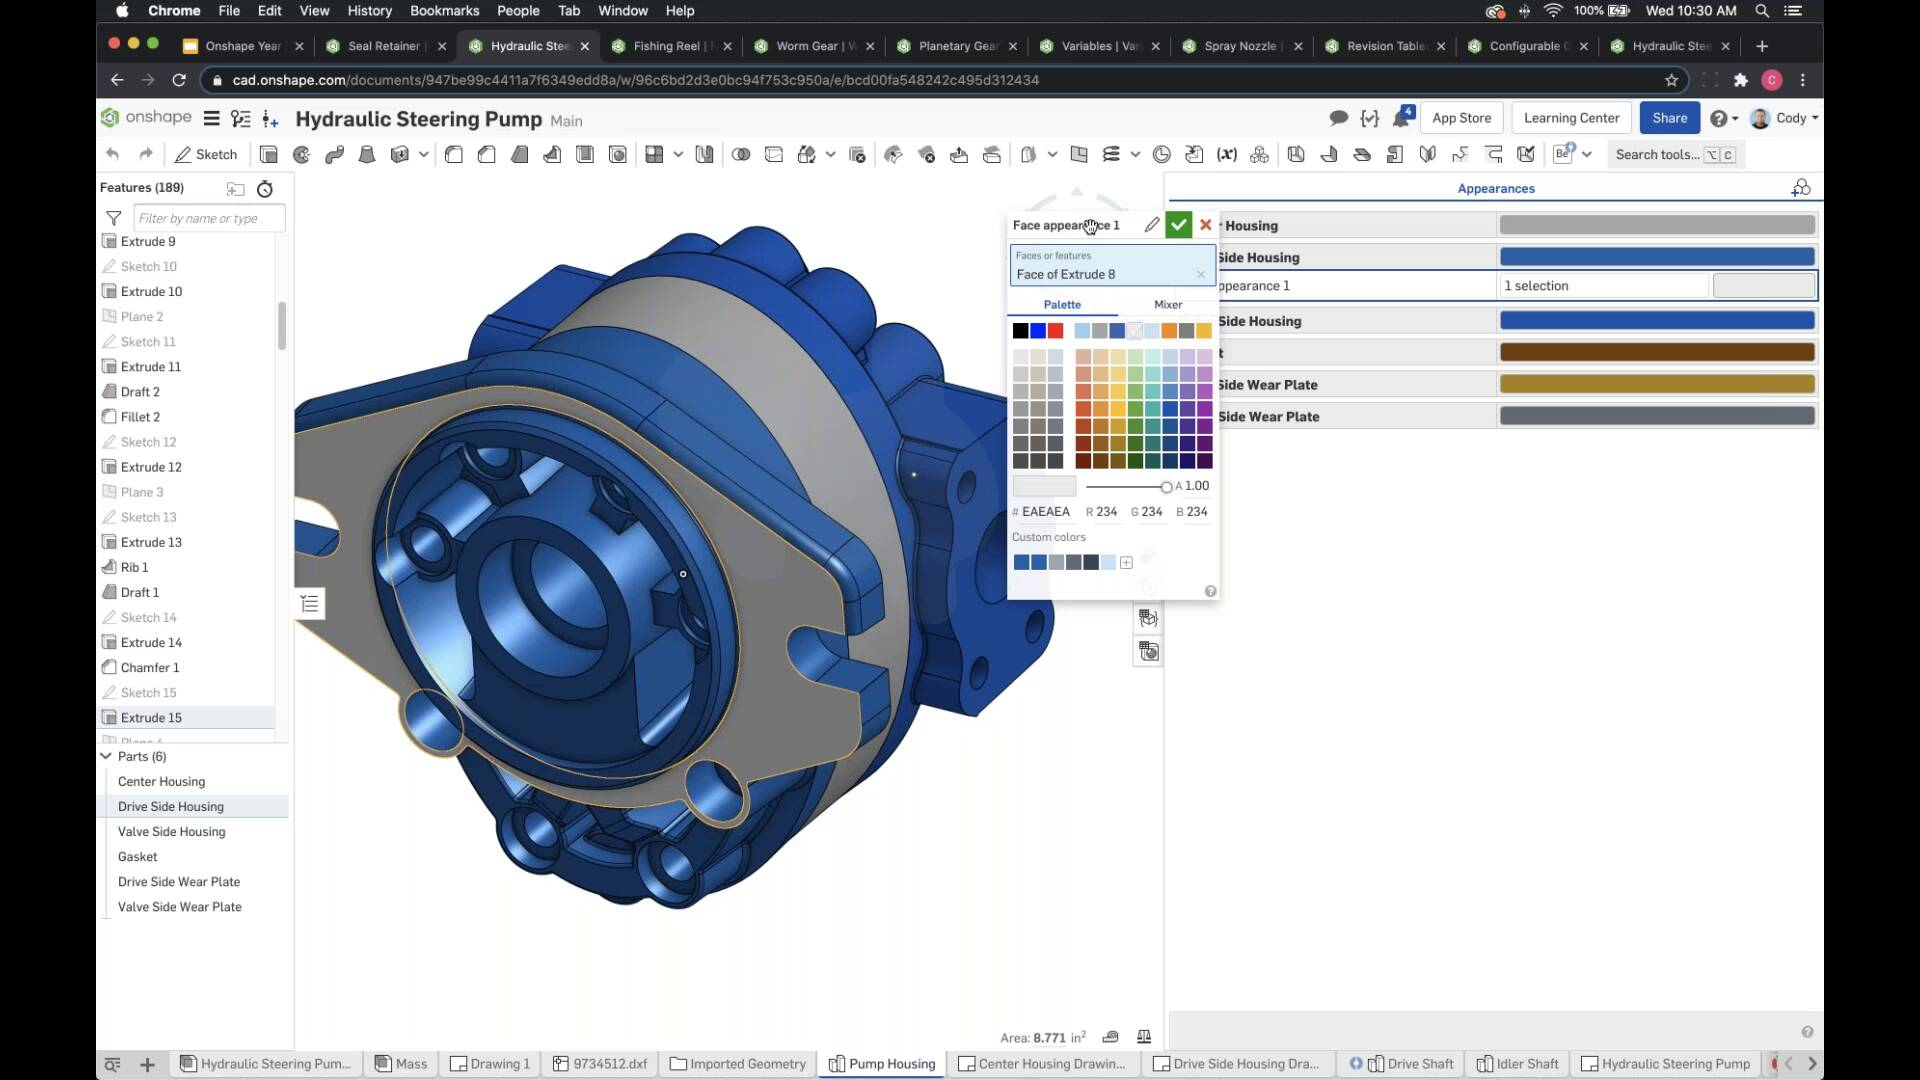The height and width of the screenshot is (1080, 1920).
Task: Open the comments panel icon
Action: click(1339, 117)
